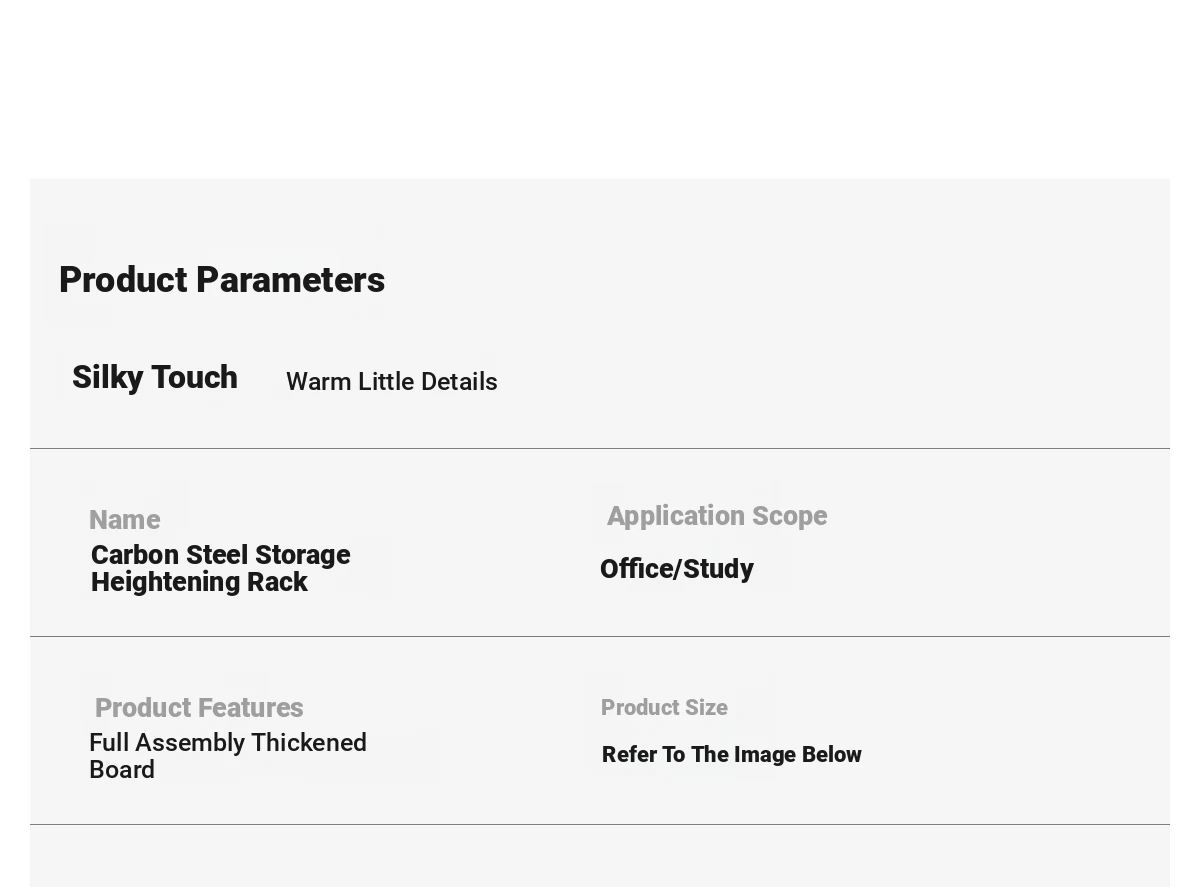Click the divider line below 'Silky Touch'
1200x887 pixels.
[x=600, y=448]
